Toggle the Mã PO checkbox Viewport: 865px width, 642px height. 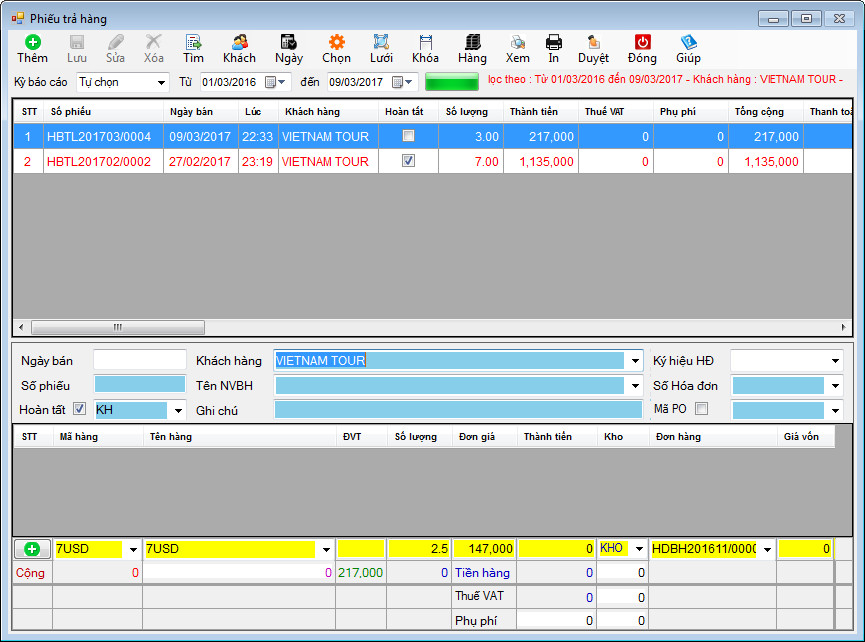coord(701,409)
